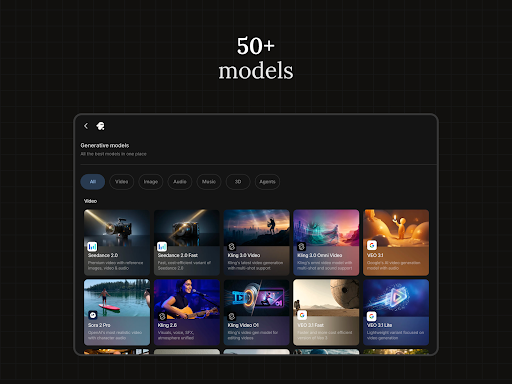This screenshot has height=384, width=512.
Task: Switch to the Music filter chip
Action: 209,182
